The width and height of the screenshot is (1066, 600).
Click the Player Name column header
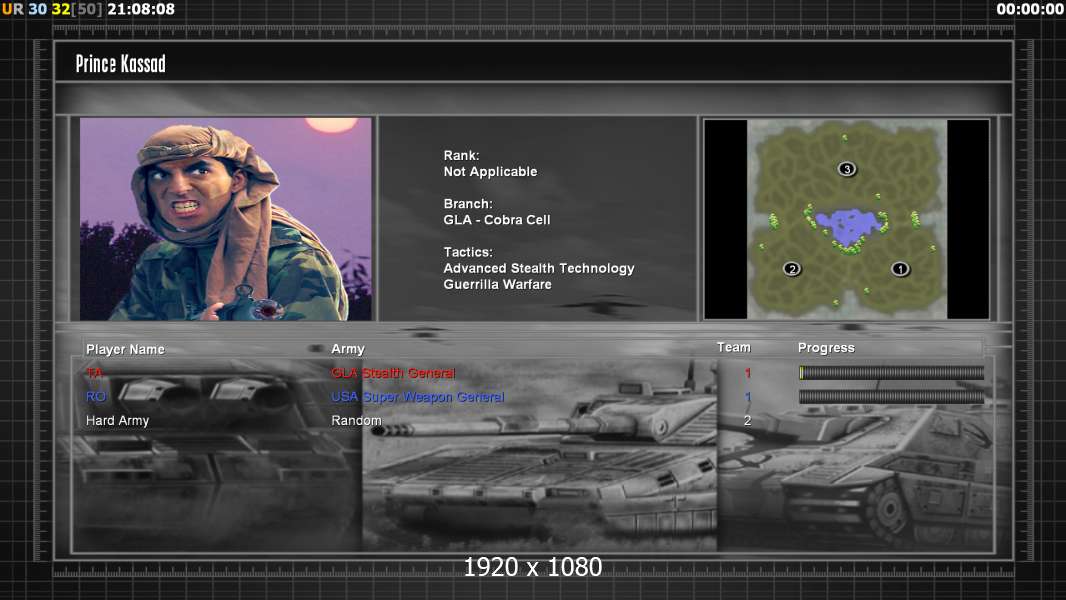pyautogui.click(x=125, y=349)
